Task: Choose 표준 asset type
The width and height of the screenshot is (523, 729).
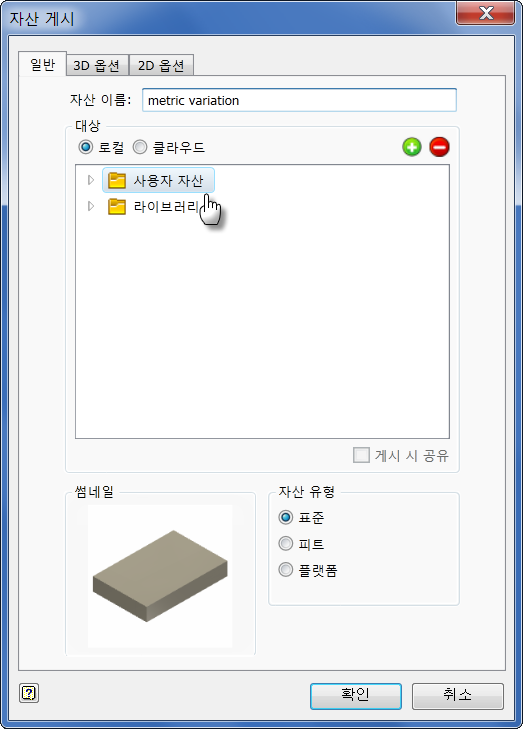Action: click(285, 517)
